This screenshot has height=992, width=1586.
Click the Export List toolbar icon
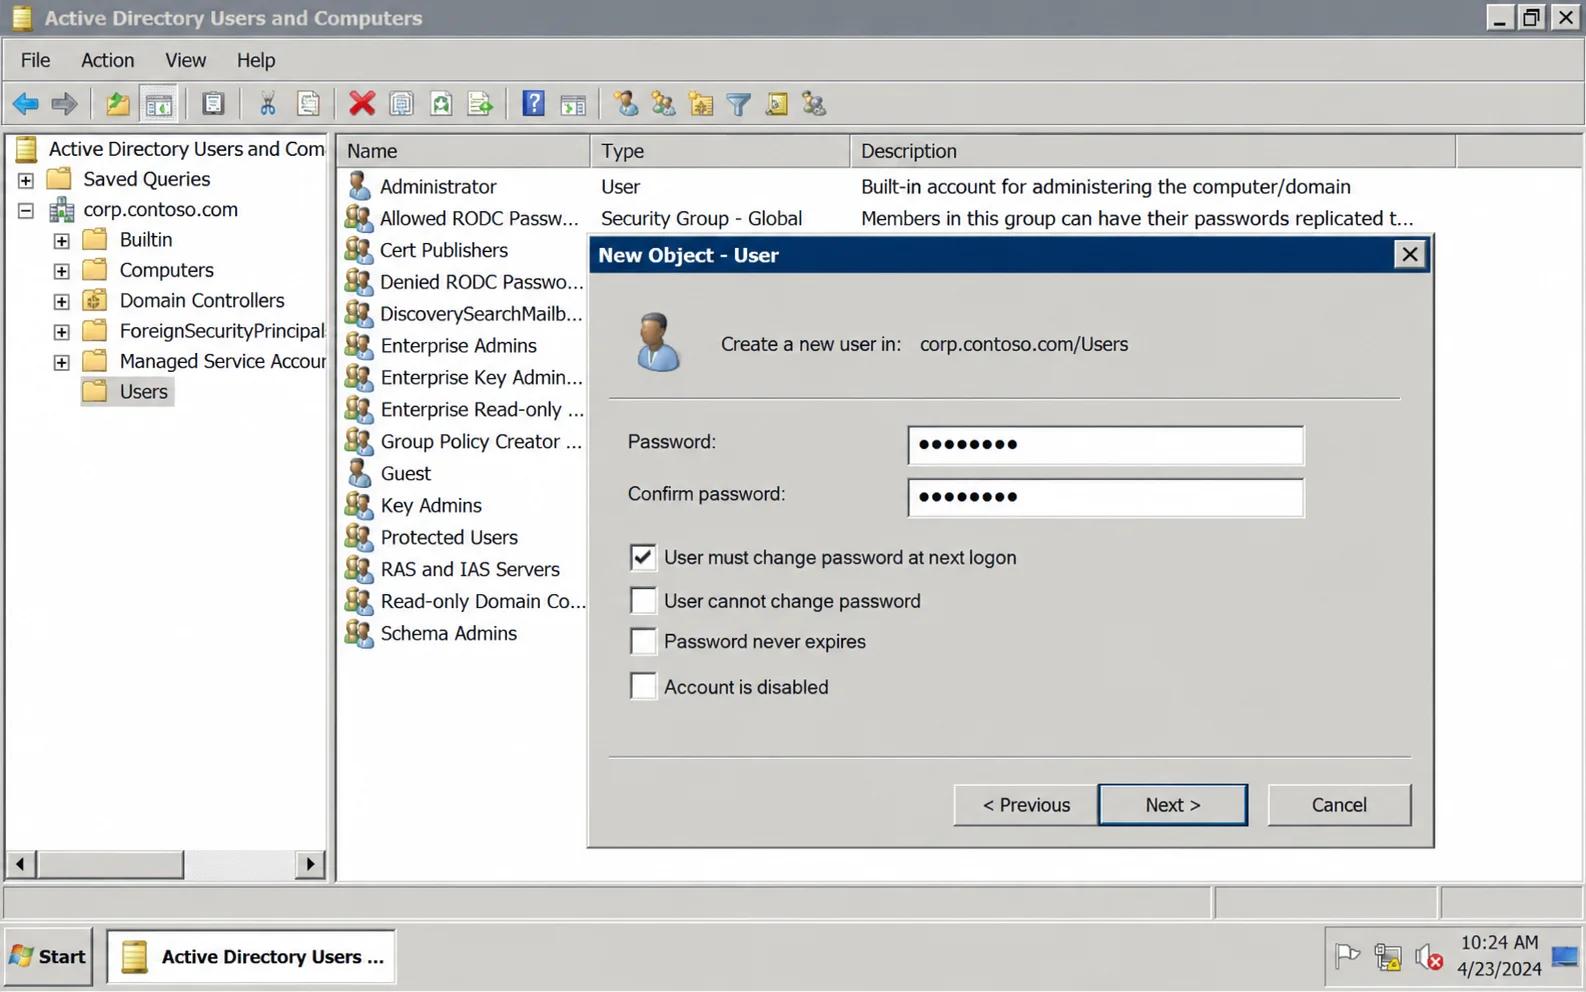[x=481, y=104]
